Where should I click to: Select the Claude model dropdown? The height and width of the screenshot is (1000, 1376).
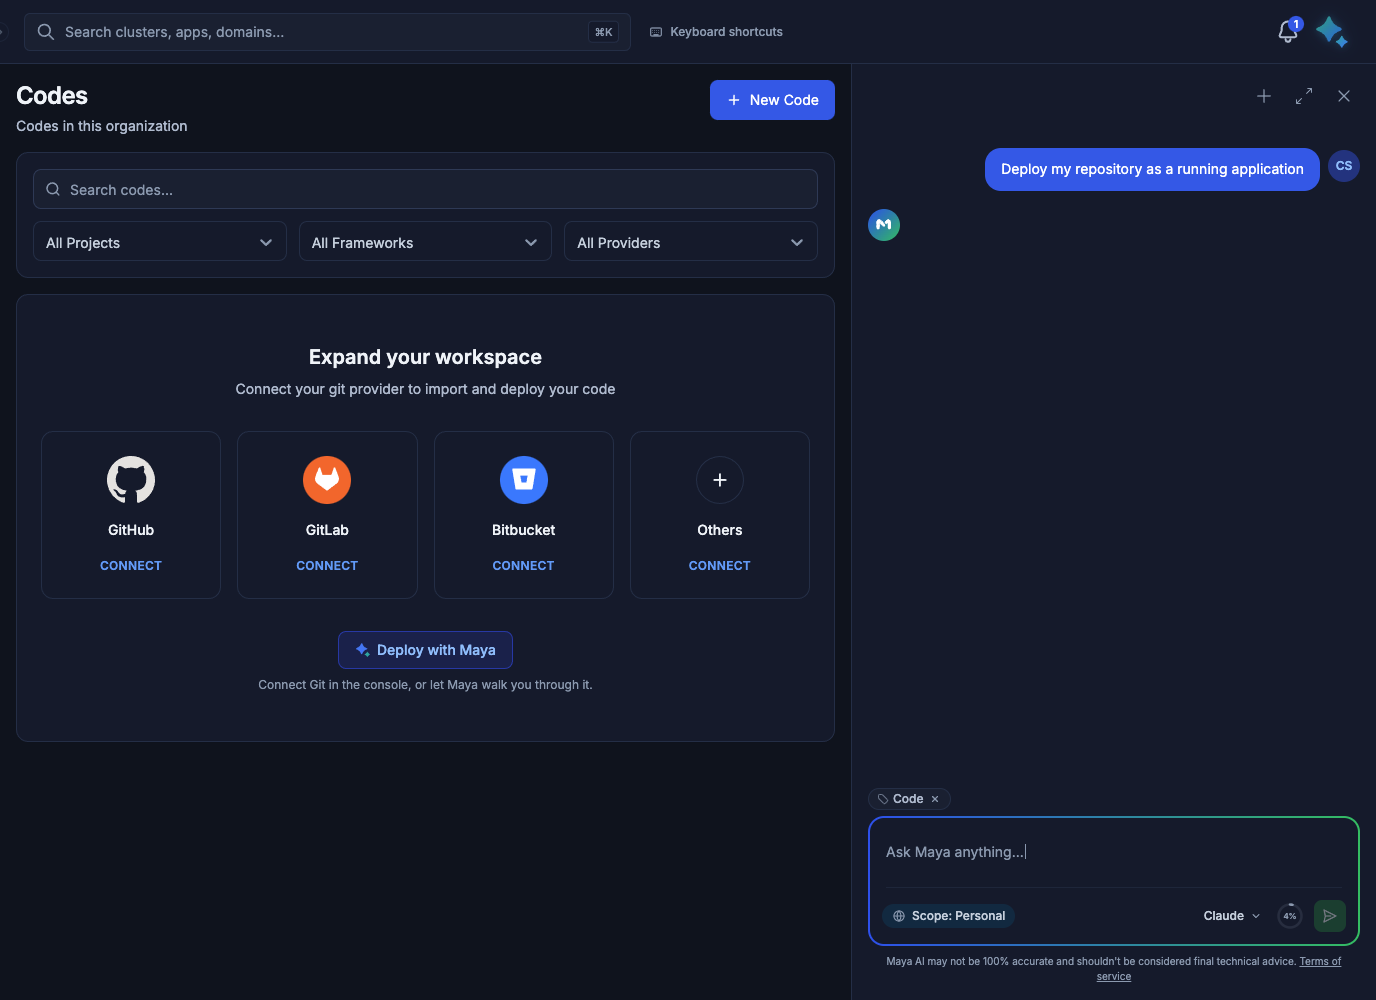click(x=1232, y=916)
